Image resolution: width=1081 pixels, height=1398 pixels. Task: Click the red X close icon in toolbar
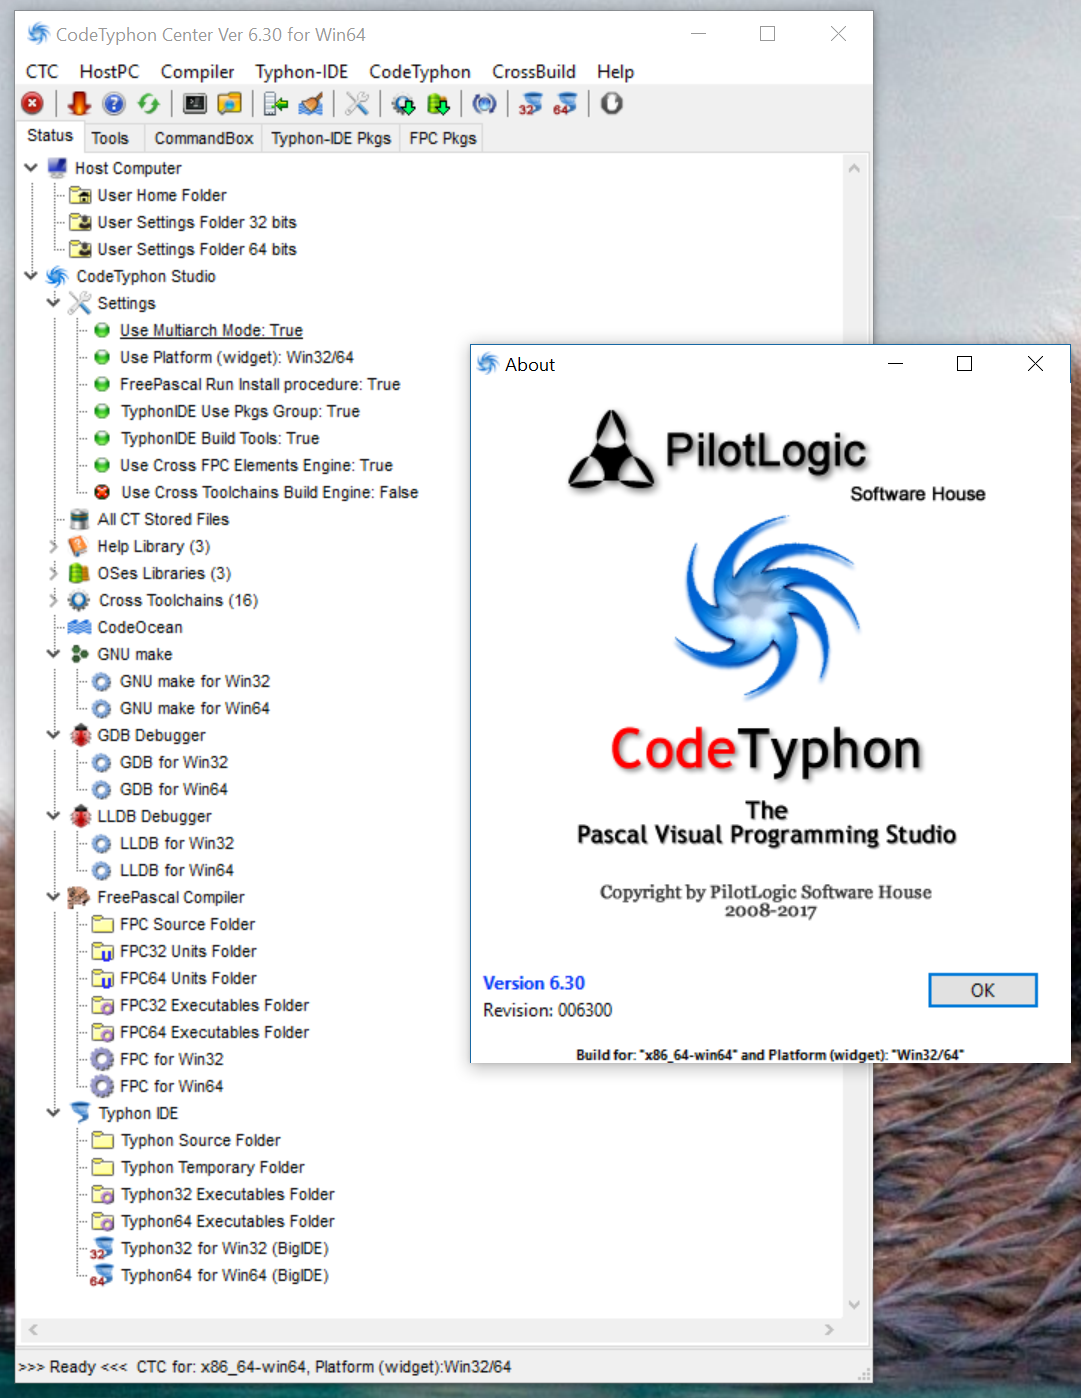pos(33,103)
